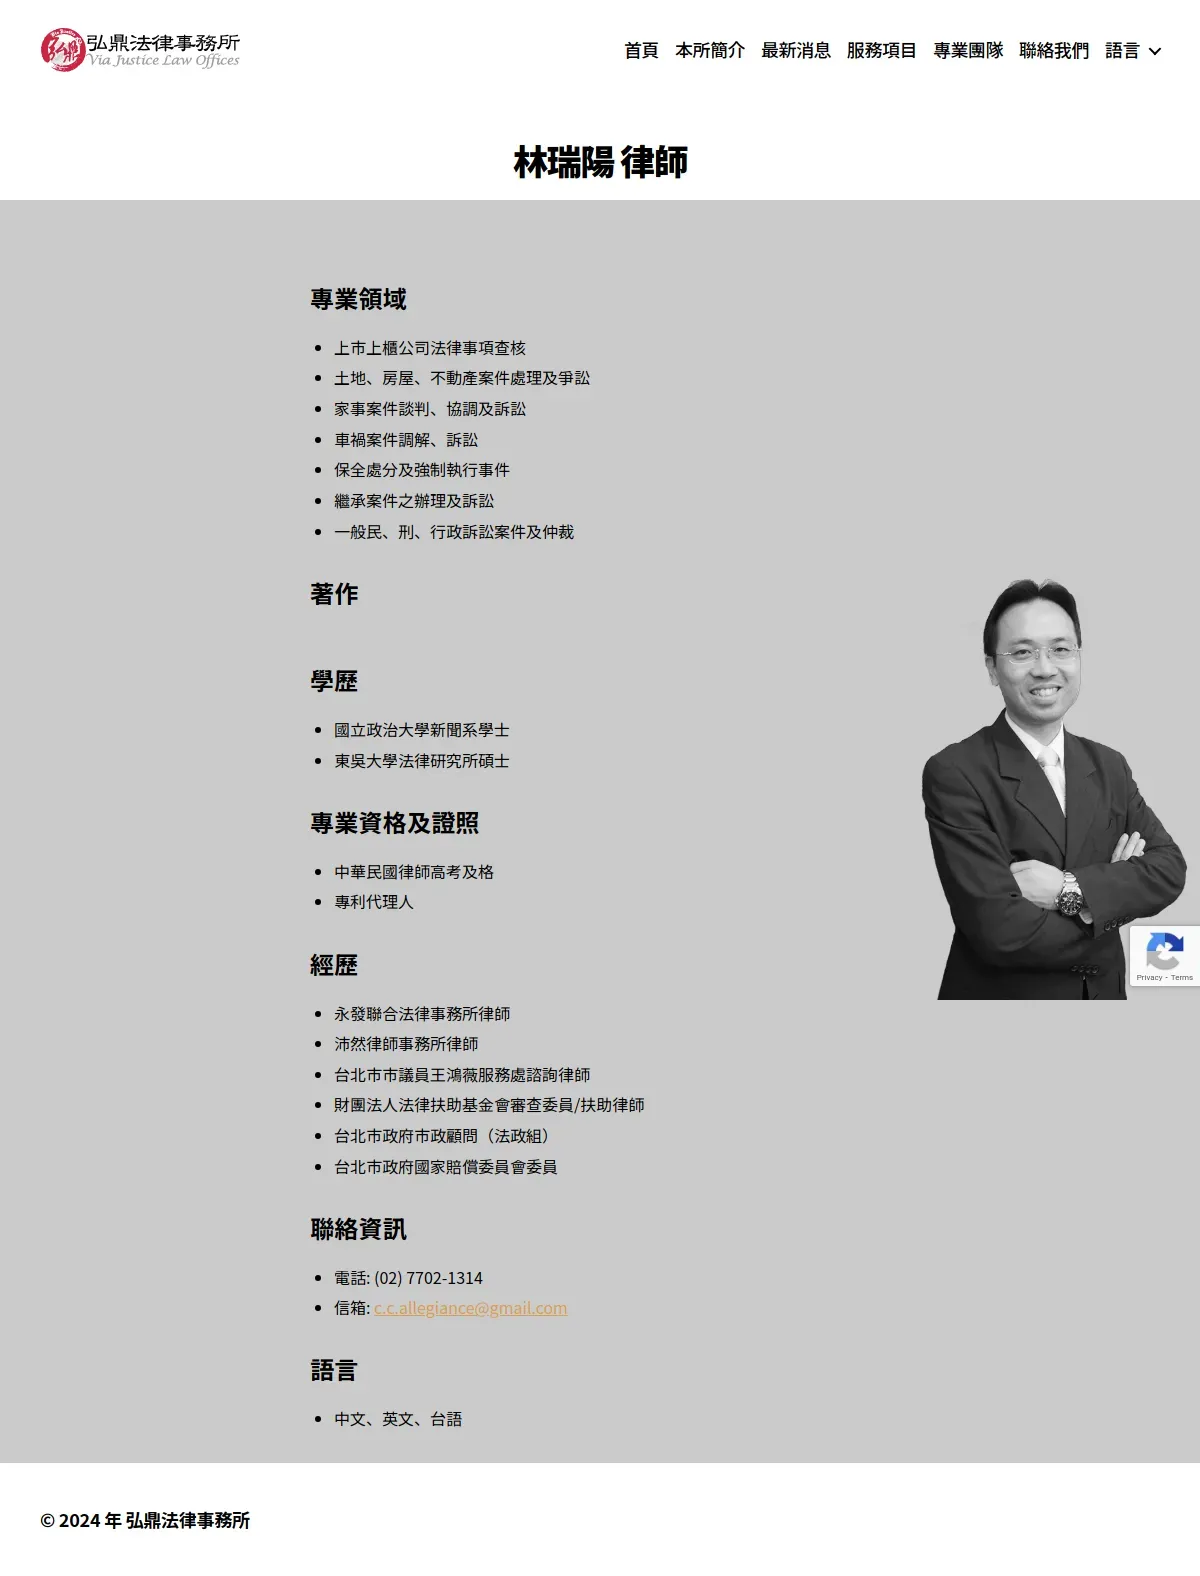Image resolution: width=1200 pixels, height=1576 pixels.
Task: Select the 家事案件談判、協調及訴訟 item
Action: tap(430, 409)
